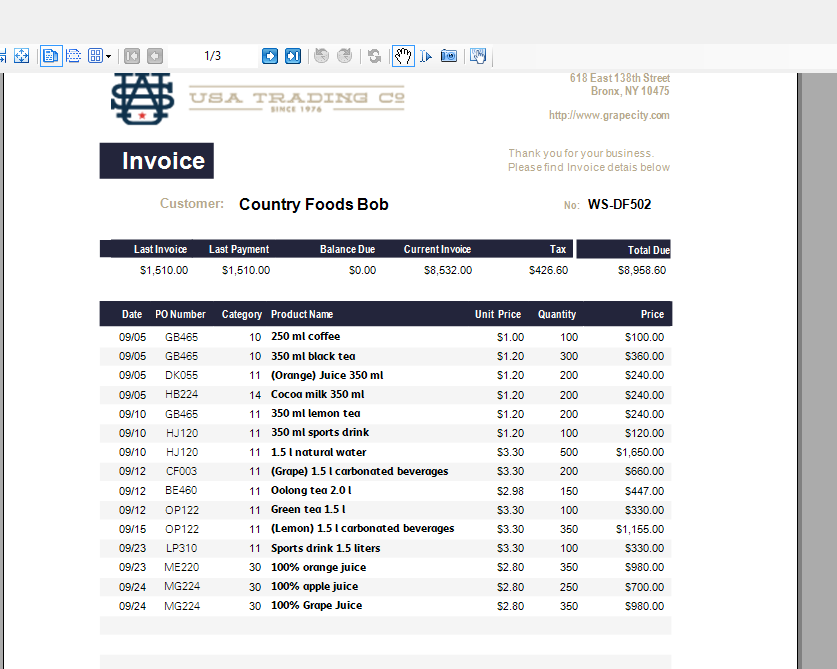Select the snapshot camera tool
837x669 pixels.
pos(449,56)
